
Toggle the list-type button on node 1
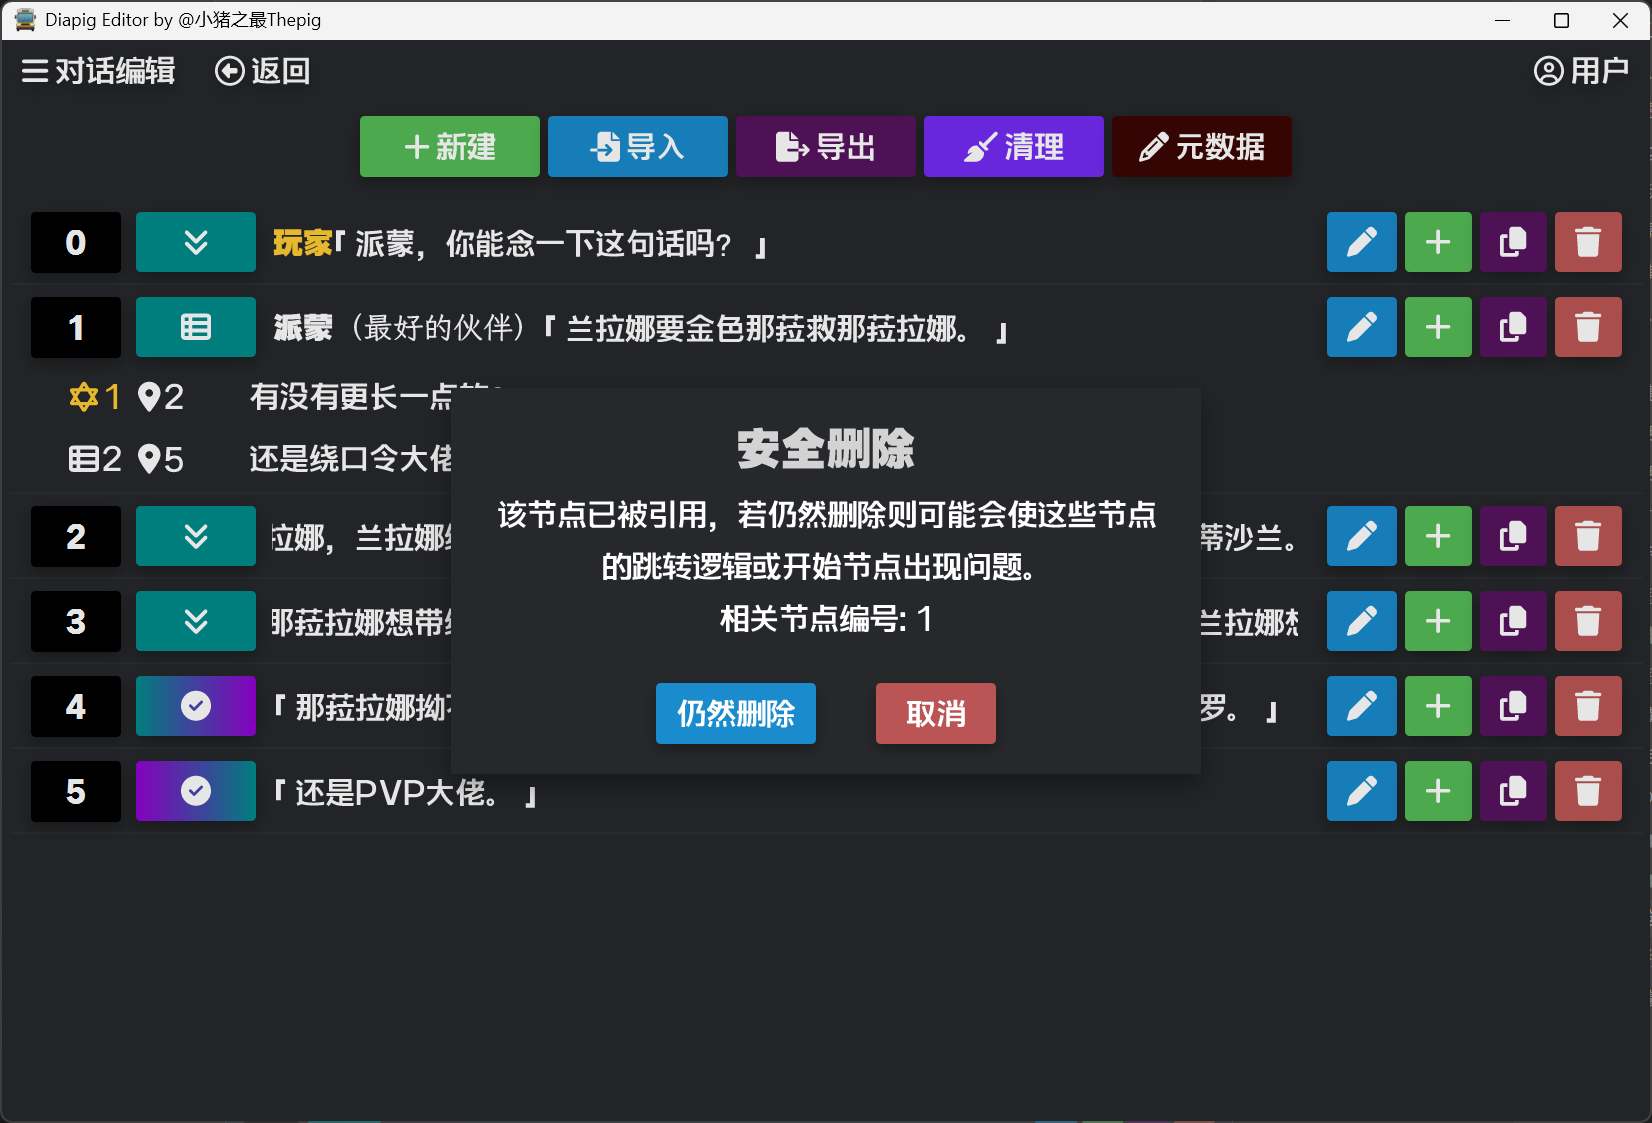pos(196,327)
